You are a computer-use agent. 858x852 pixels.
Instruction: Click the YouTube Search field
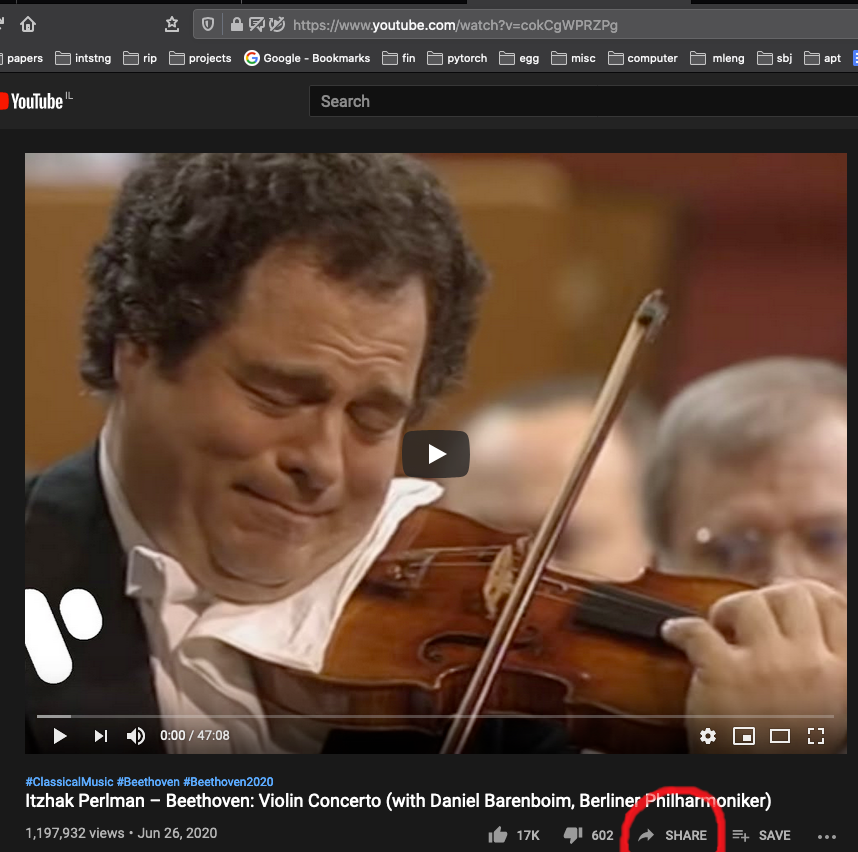click(x=583, y=101)
